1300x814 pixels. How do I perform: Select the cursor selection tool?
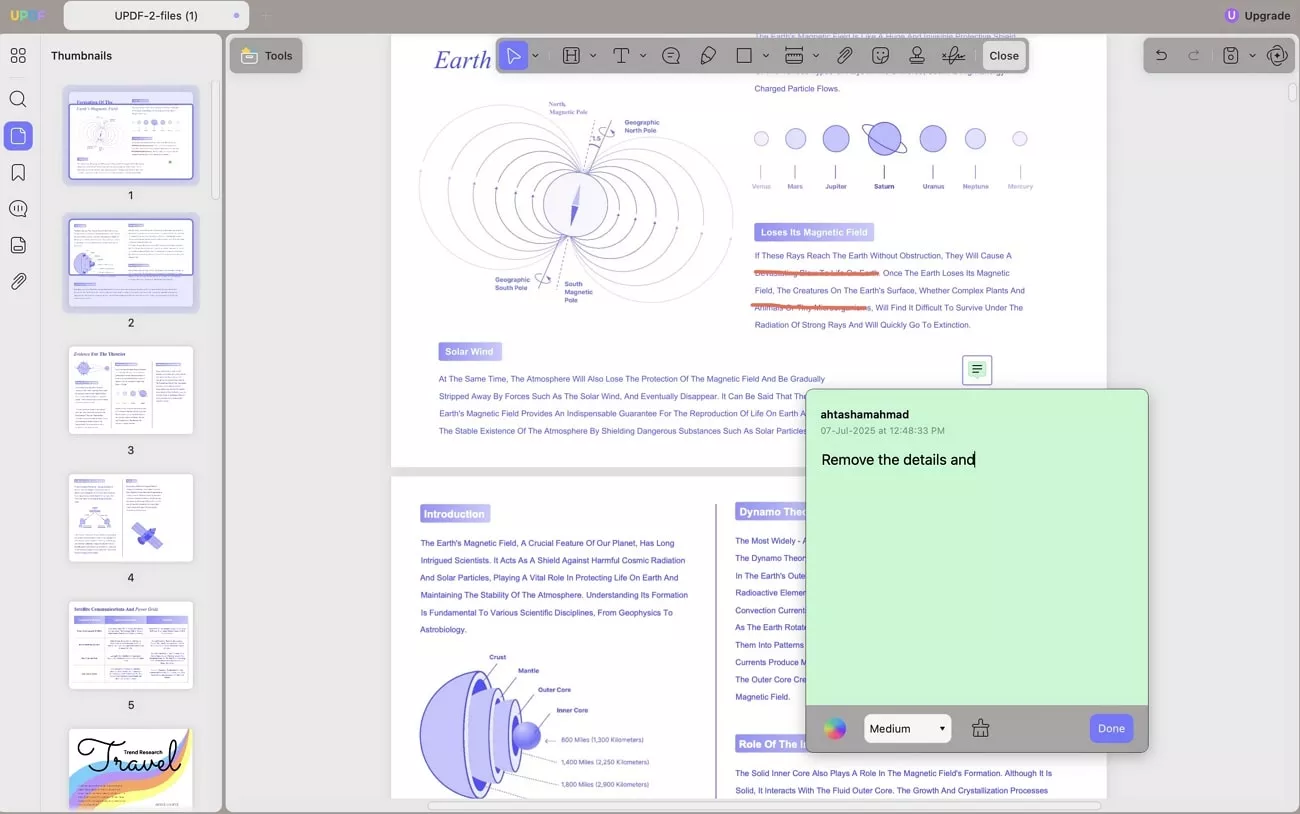(x=513, y=56)
